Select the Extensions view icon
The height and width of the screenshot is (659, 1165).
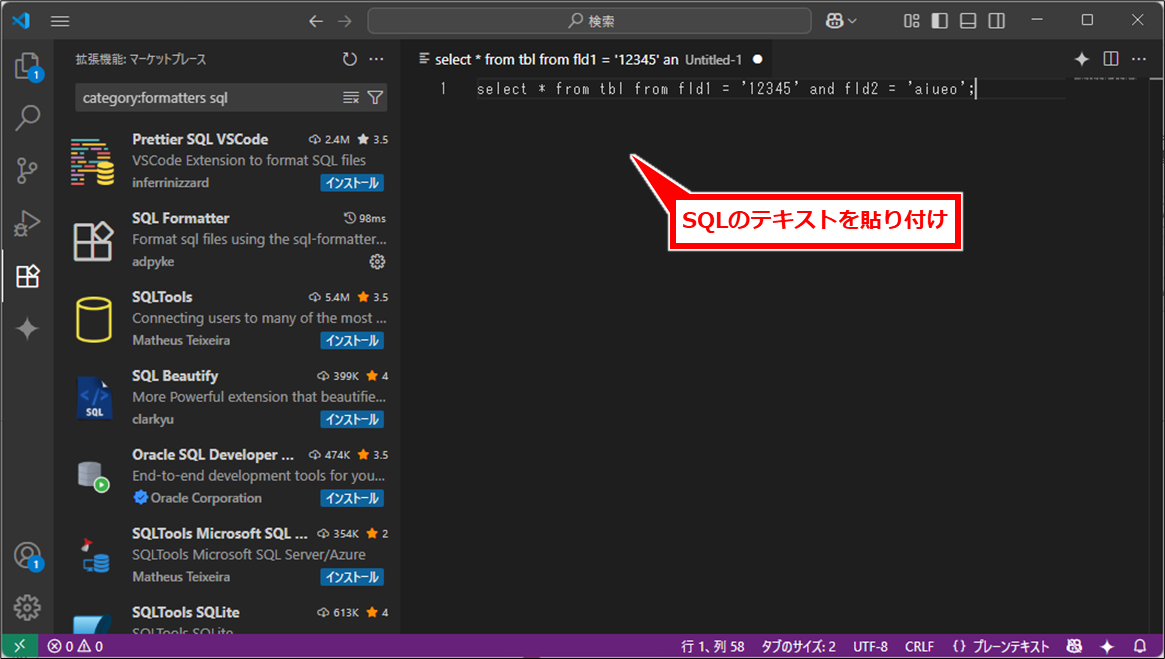[27, 276]
